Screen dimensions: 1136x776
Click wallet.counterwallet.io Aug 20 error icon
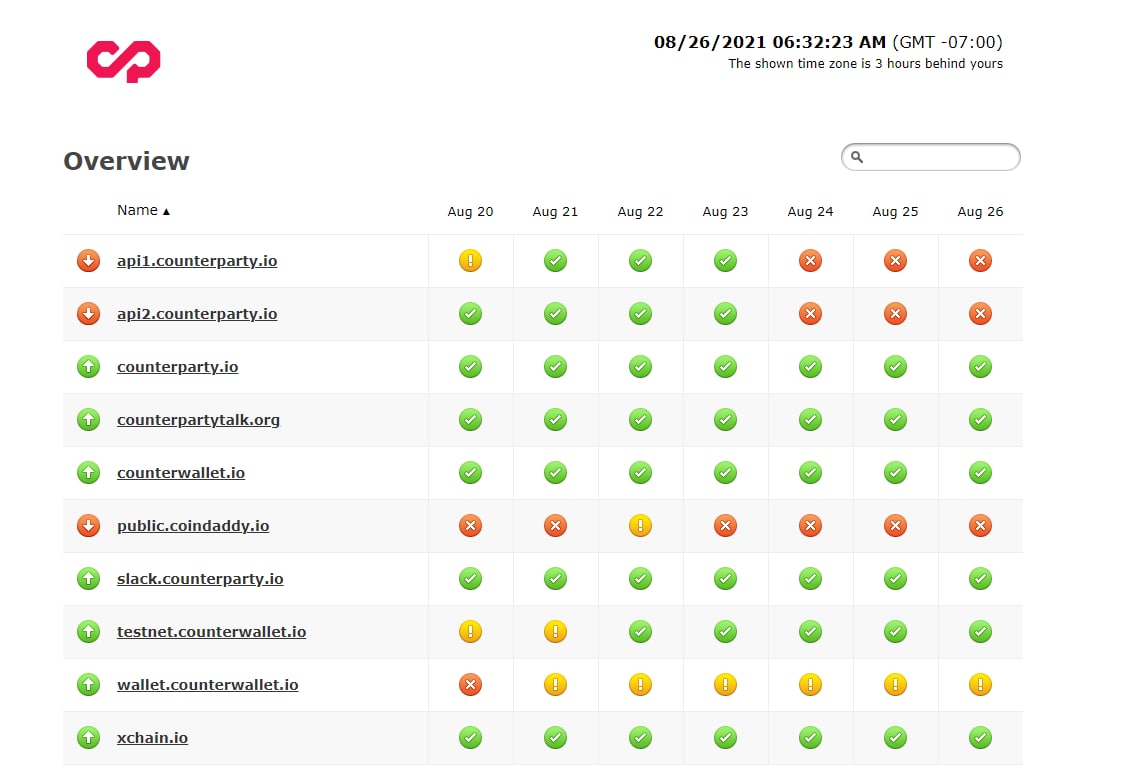coord(470,684)
